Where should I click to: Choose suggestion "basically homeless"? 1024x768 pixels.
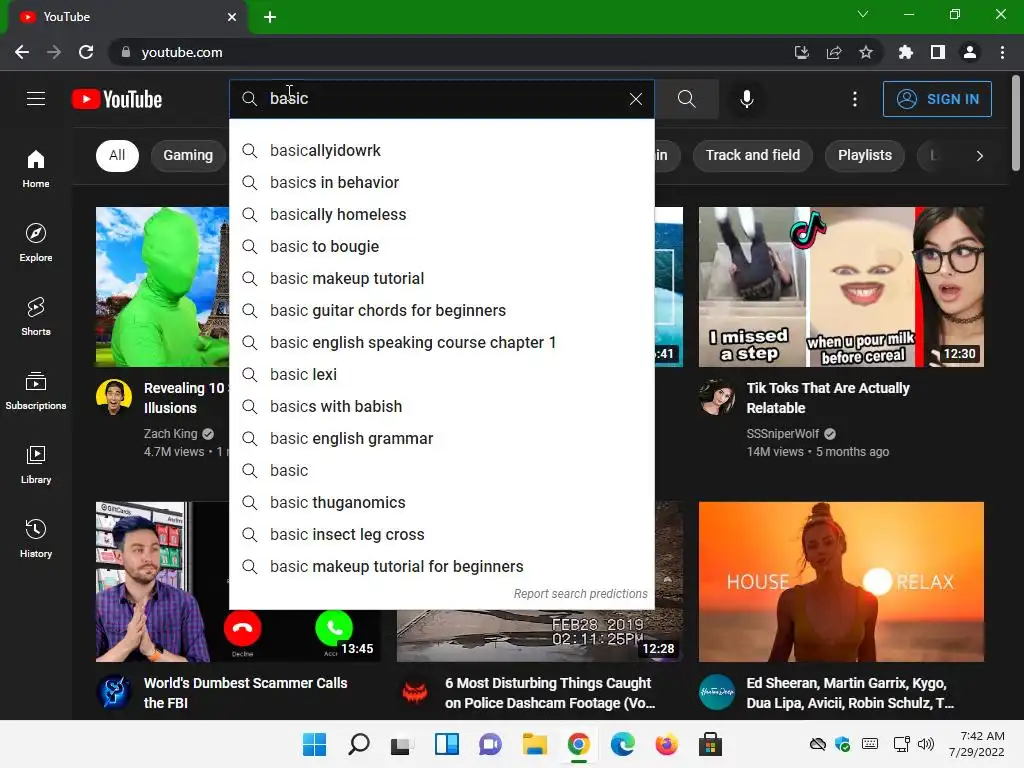[441, 214]
